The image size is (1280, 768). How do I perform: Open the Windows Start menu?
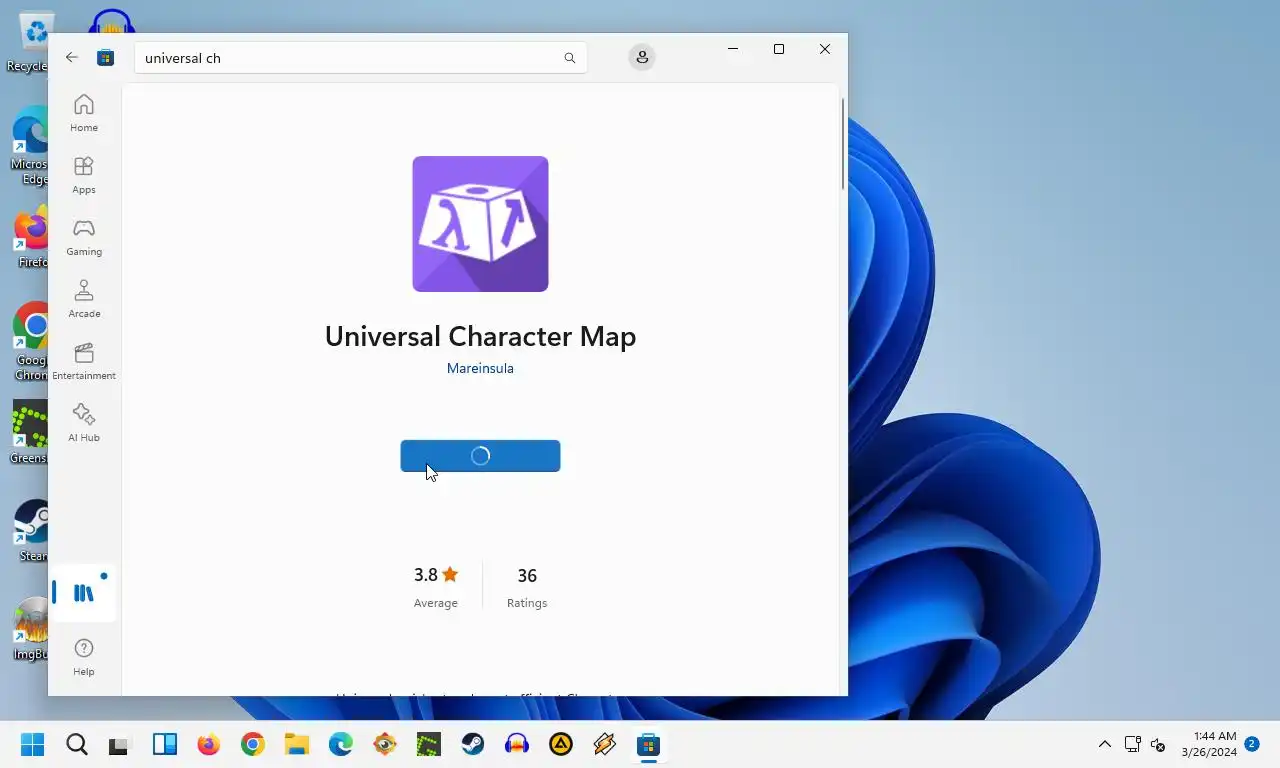pyautogui.click(x=33, y=744)
